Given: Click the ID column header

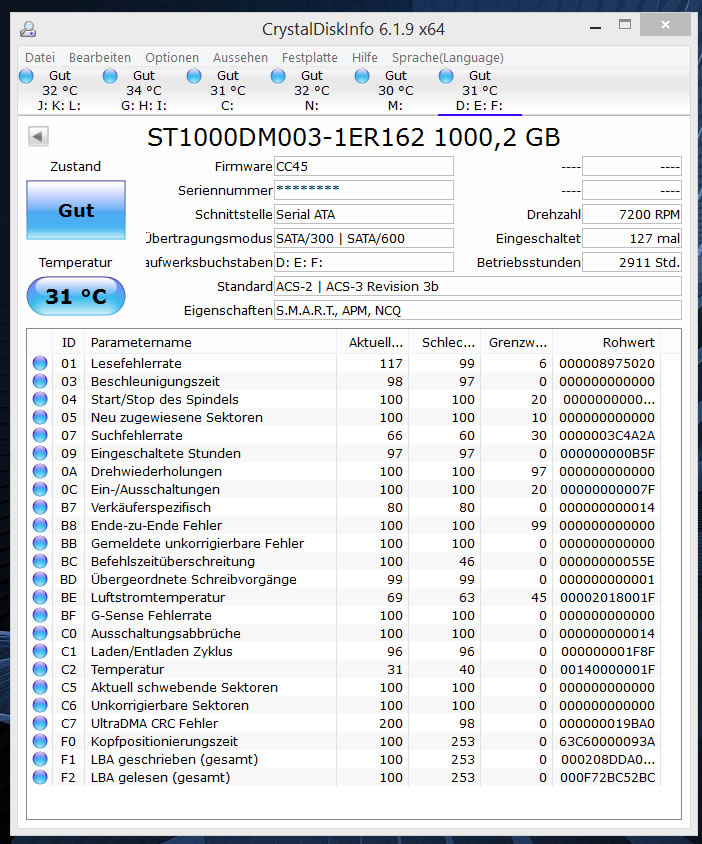Looking at the screenshot, I should pyautogui.click(x=68, y=342).
